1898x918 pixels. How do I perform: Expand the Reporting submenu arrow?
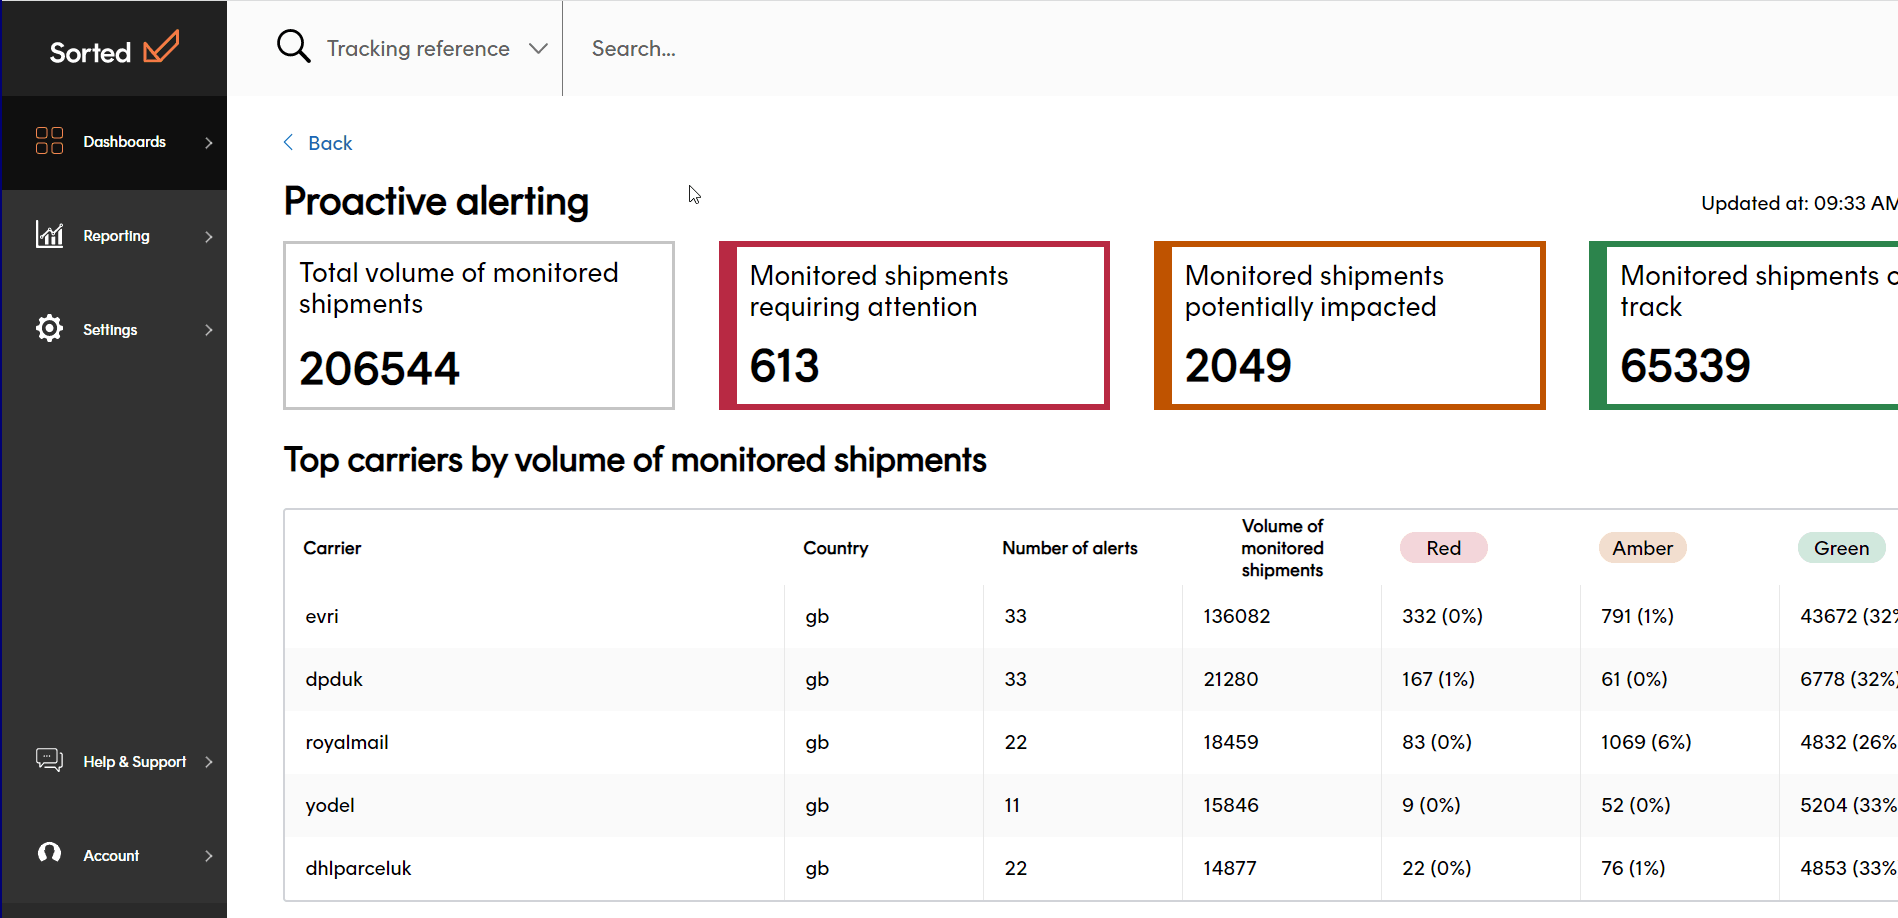(x=208, y=237)
